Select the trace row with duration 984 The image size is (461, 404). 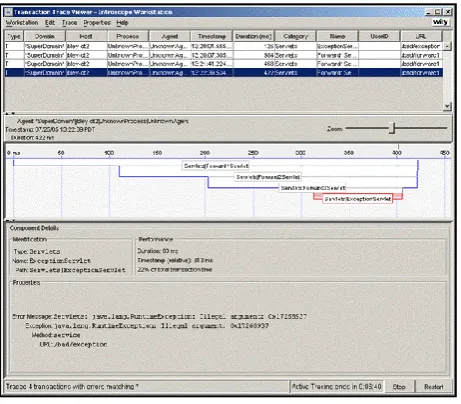pos(224,55)
